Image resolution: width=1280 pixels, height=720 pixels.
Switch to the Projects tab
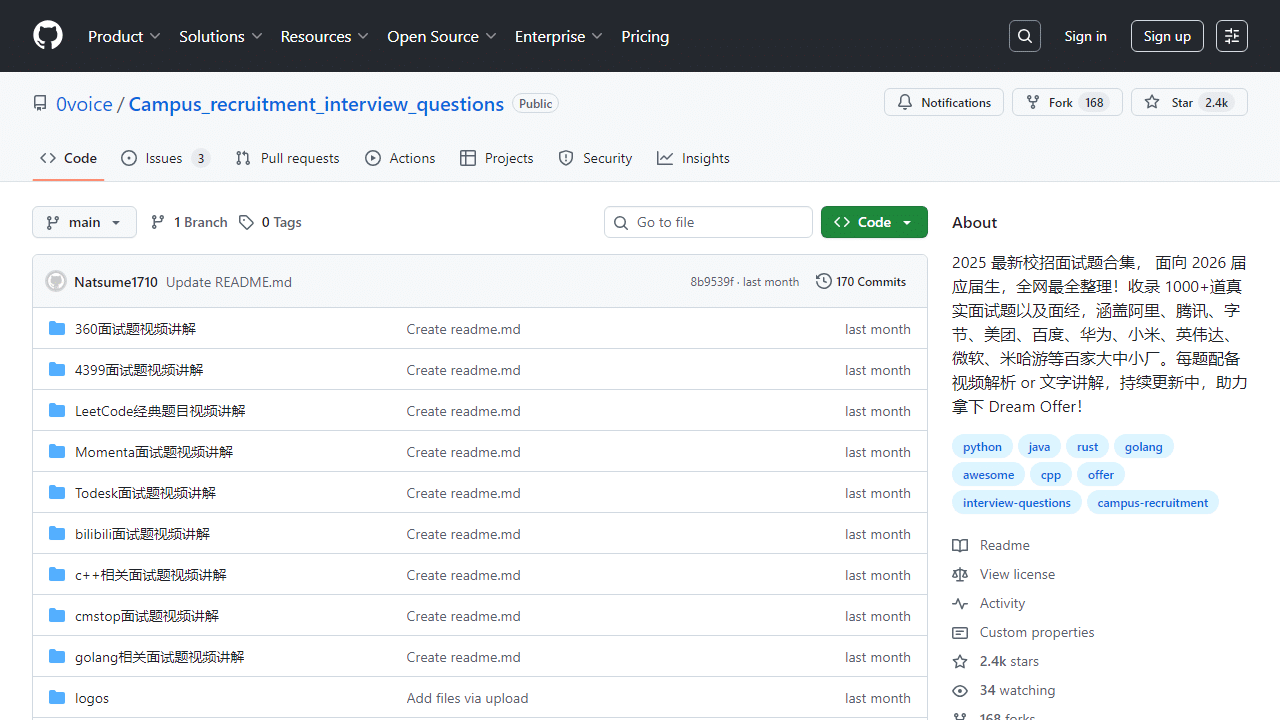coord(497,158)
